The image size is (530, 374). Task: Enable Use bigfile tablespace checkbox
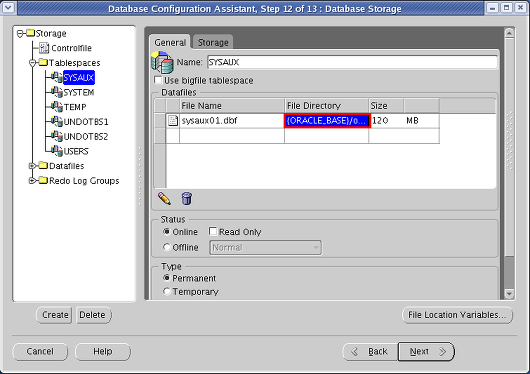158,80
